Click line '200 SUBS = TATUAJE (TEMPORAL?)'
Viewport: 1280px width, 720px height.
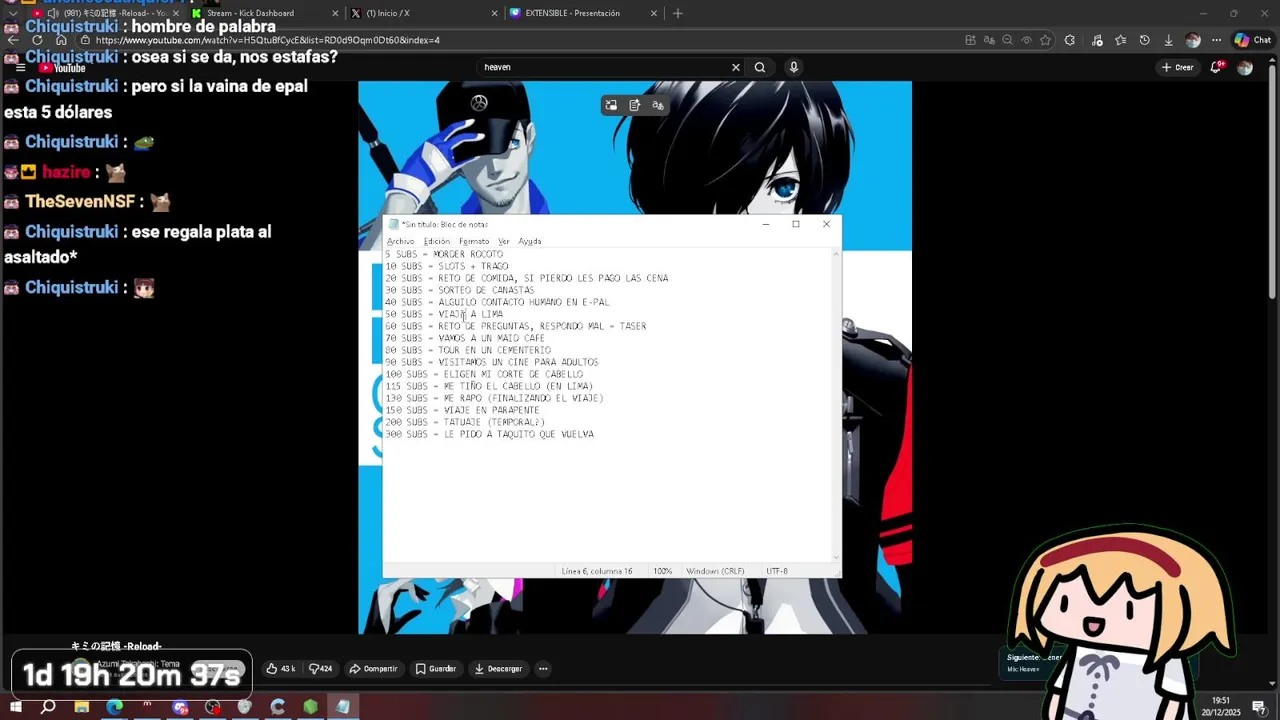[465, 422]
